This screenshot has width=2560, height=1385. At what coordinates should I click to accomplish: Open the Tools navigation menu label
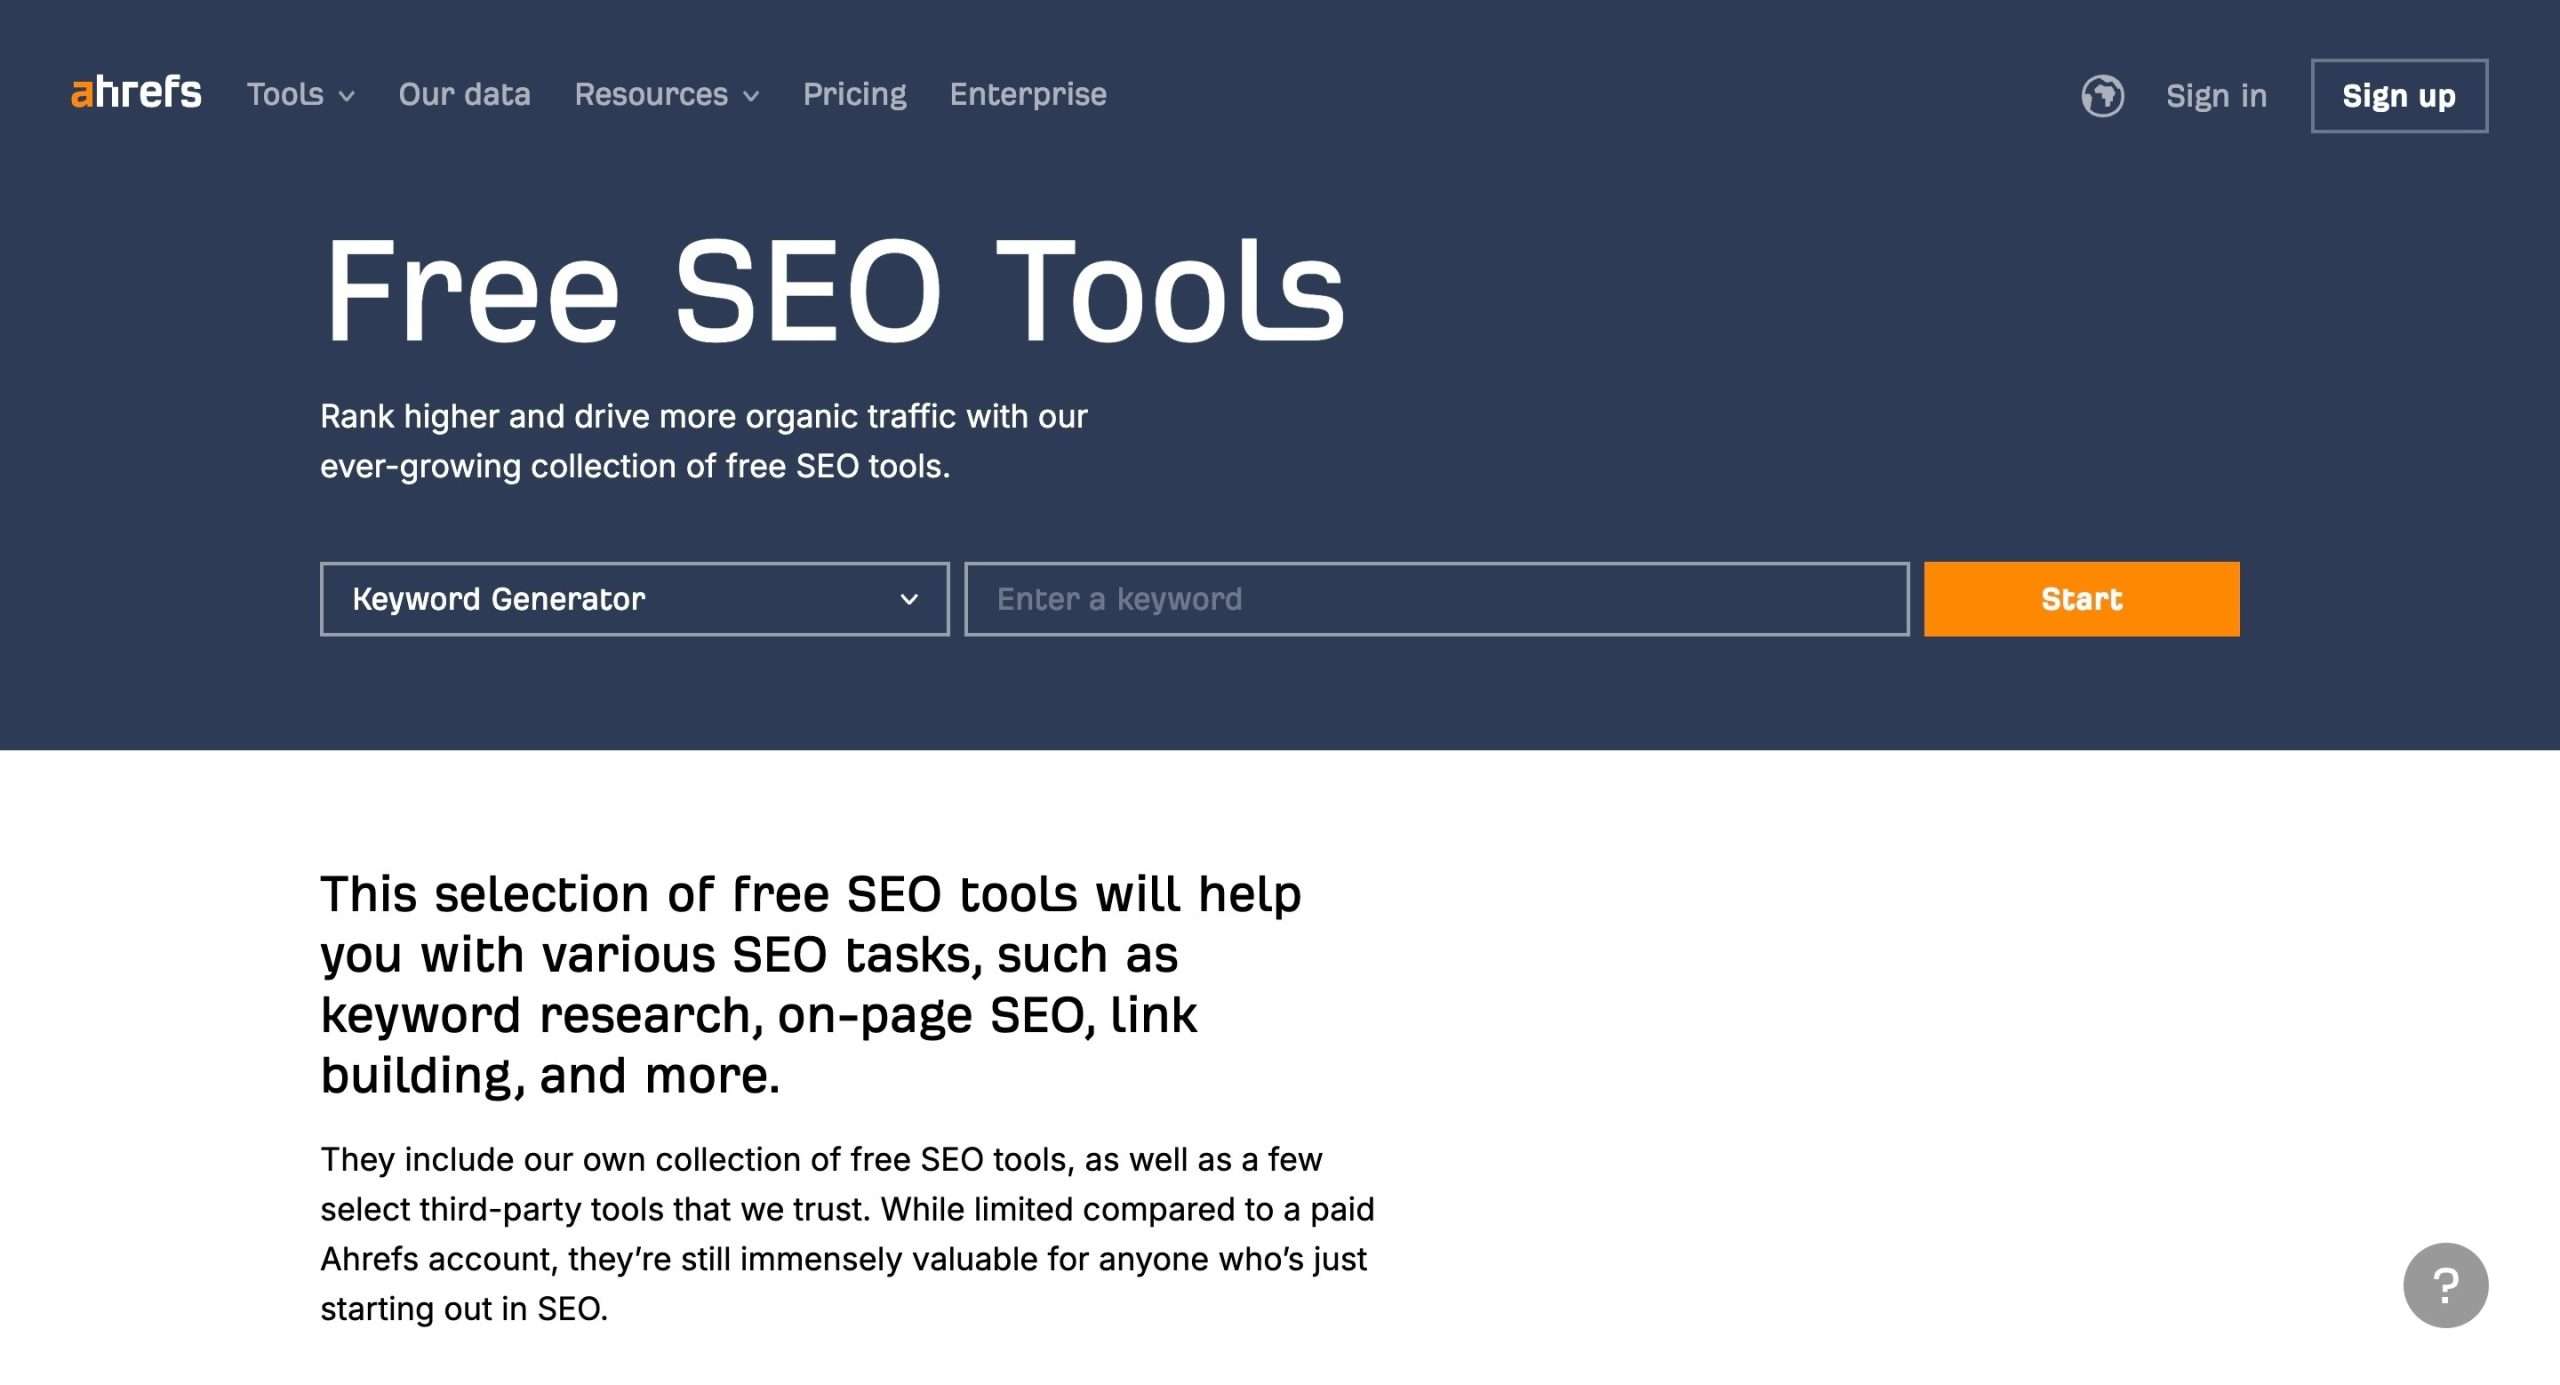(x=285, y=94)
